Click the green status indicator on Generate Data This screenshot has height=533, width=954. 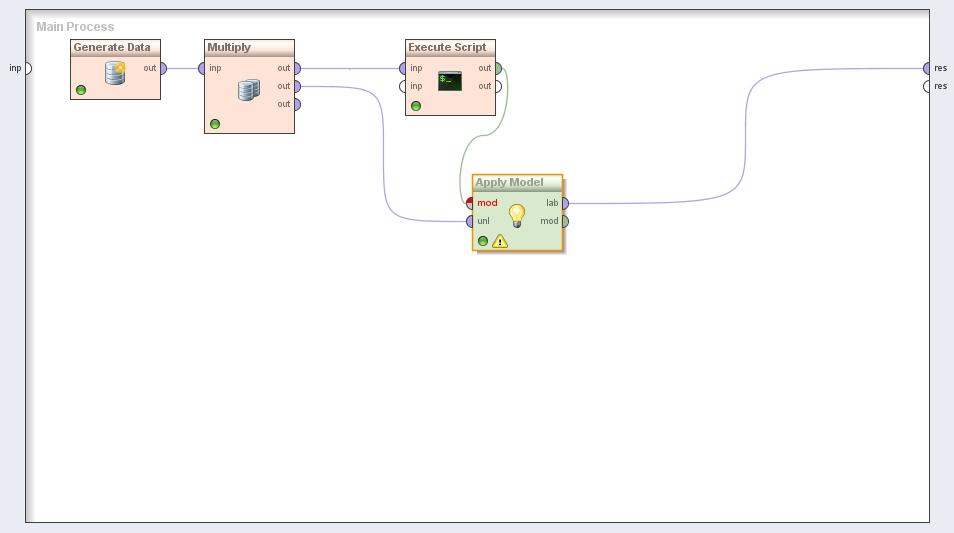[x=81, y=90]
